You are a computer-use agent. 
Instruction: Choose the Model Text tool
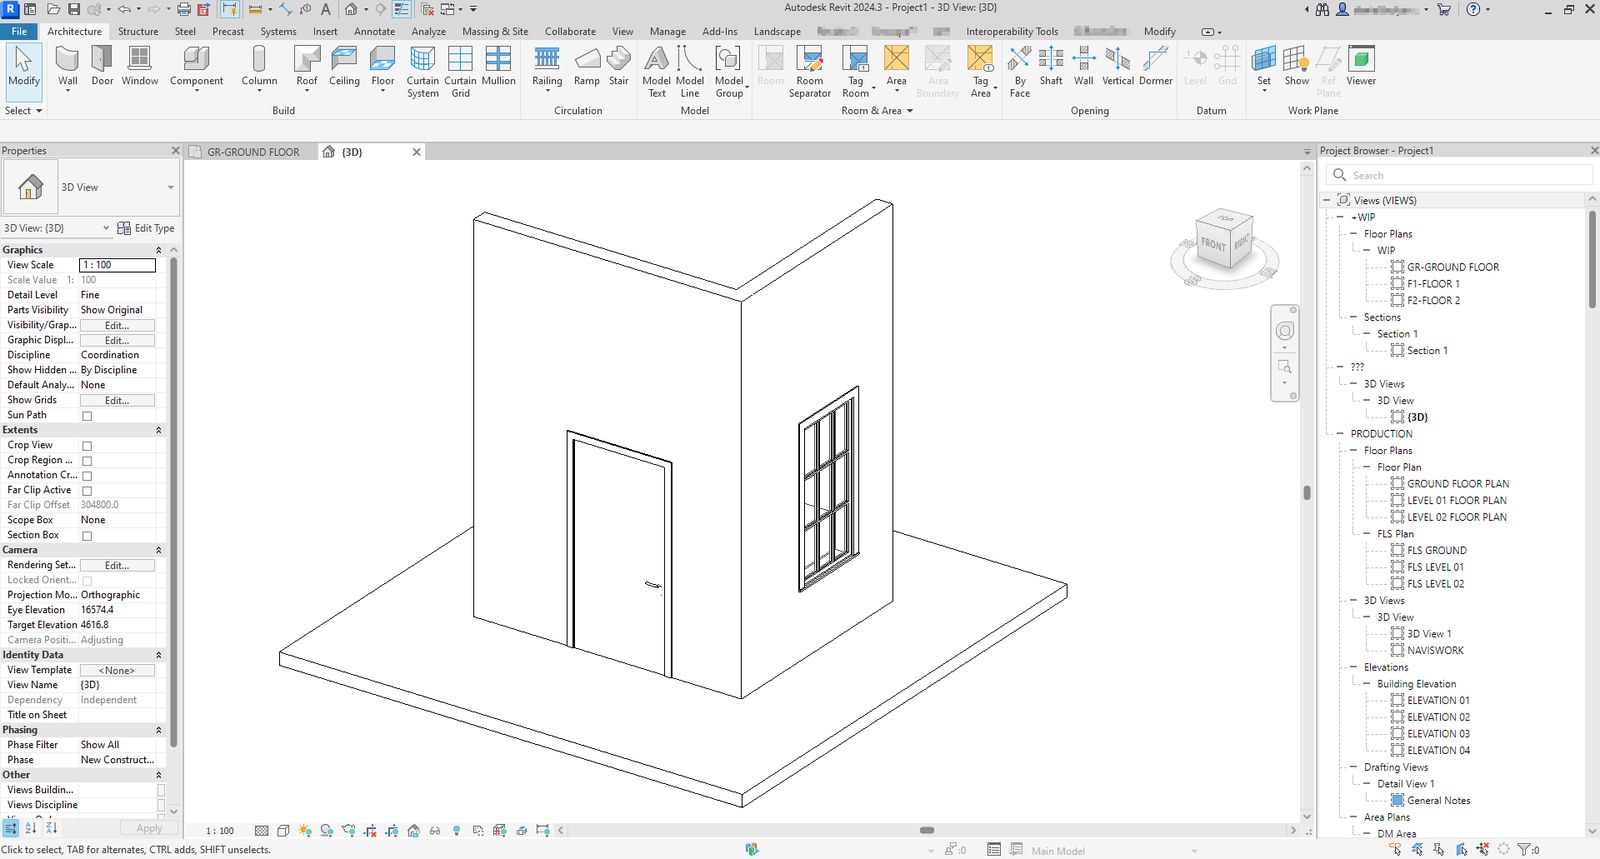[x=657, y=71]
